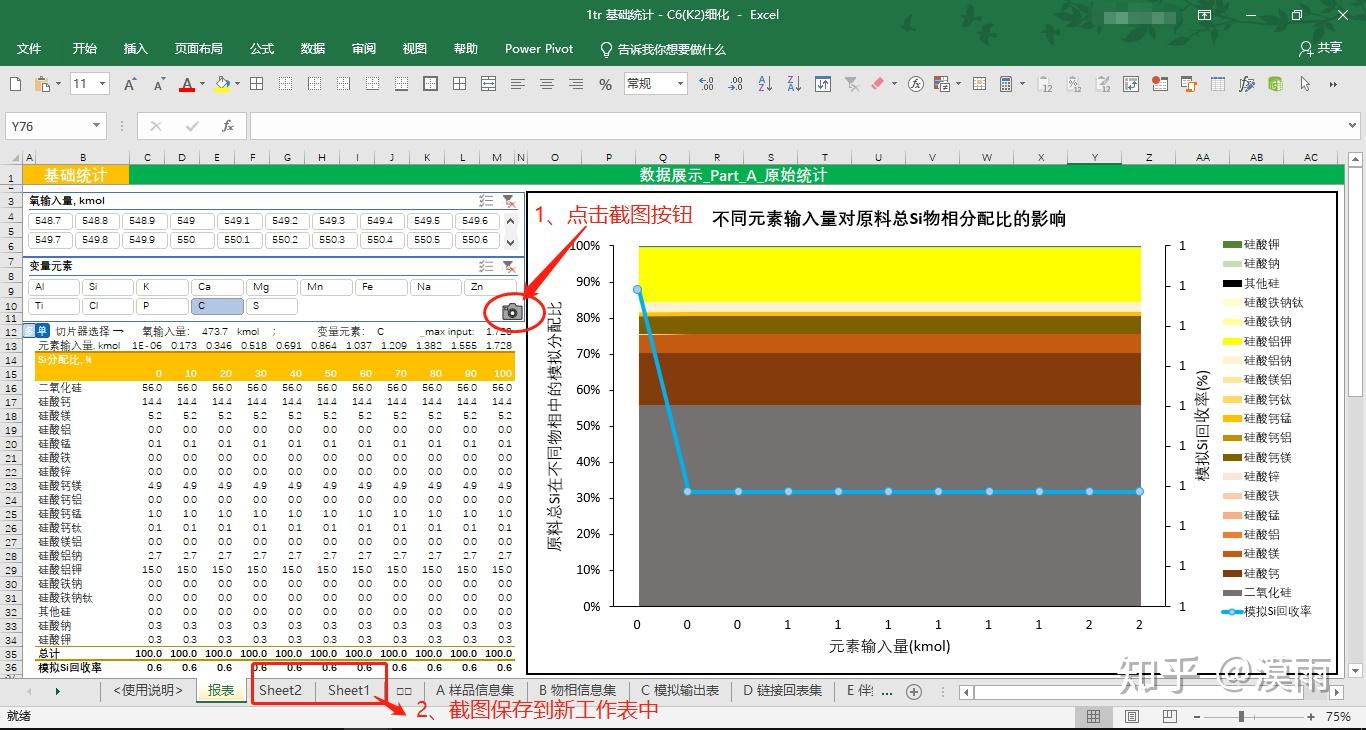Open the C 模拟输出表 sheet tab

[x=679, y=690]
